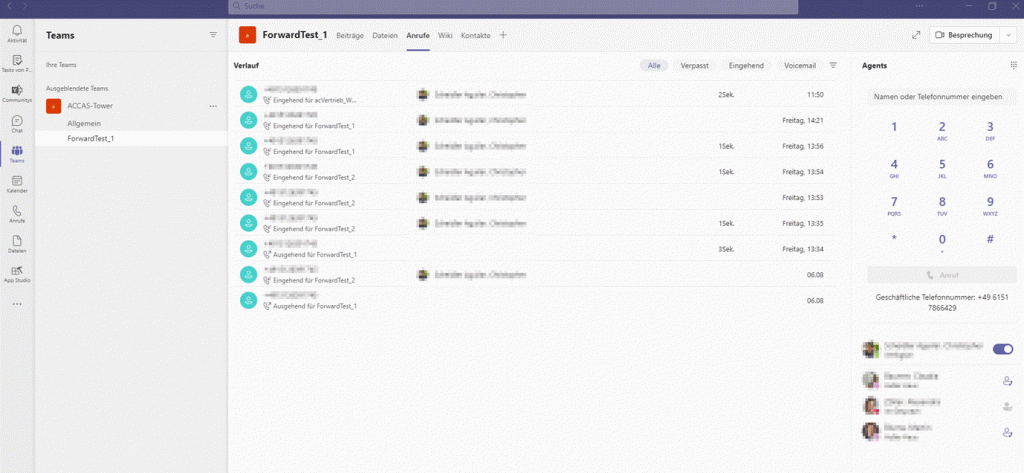Click the ForwardTest_1 channel avatar icon
Image resolution: width=1024 pixels, height=473 pixels.
[x=247, y=35]
